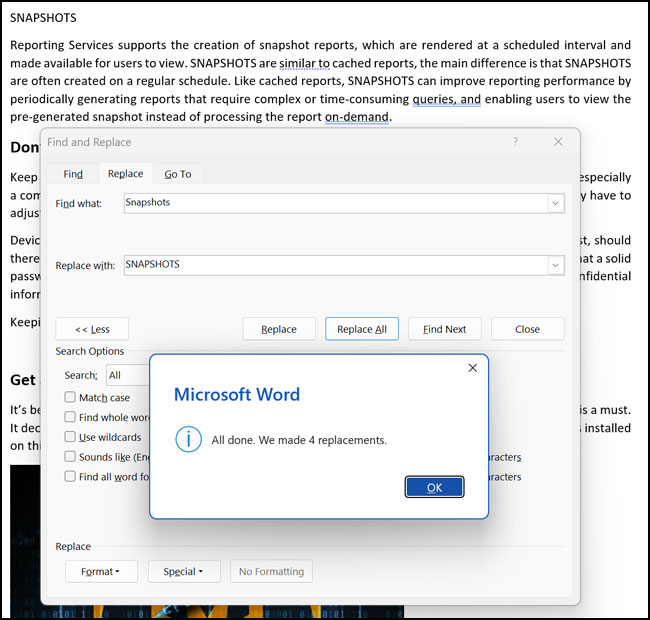Select the Replace tab
Screen dimensions: 650x620
tap(125, 174)
